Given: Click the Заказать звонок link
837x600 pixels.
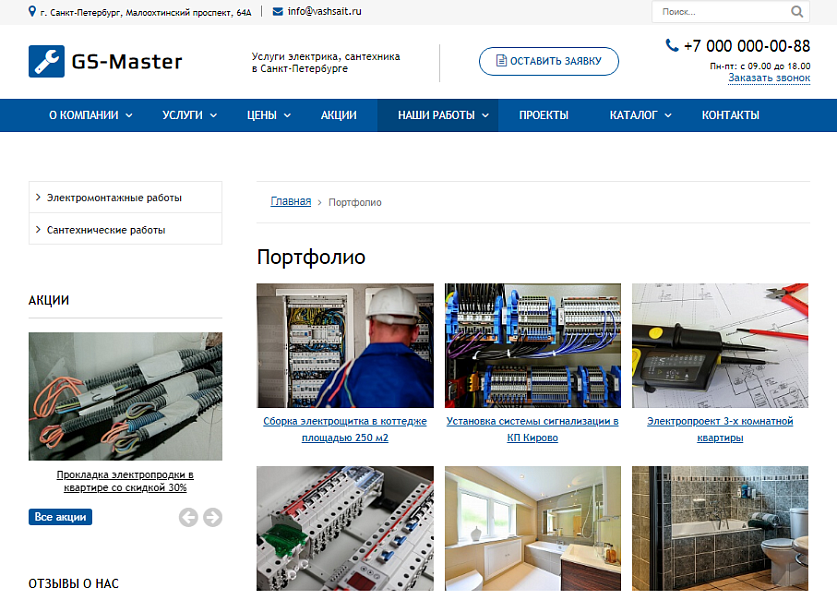Looking at the screenshot, I should point(768,78).
